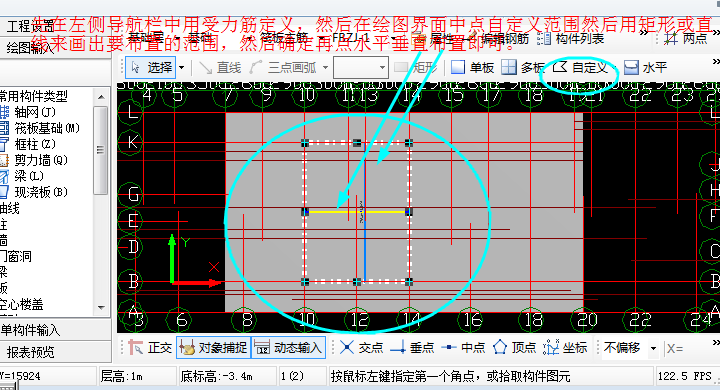Activate the 选择 (Select) arrow tool

point(151,68)
